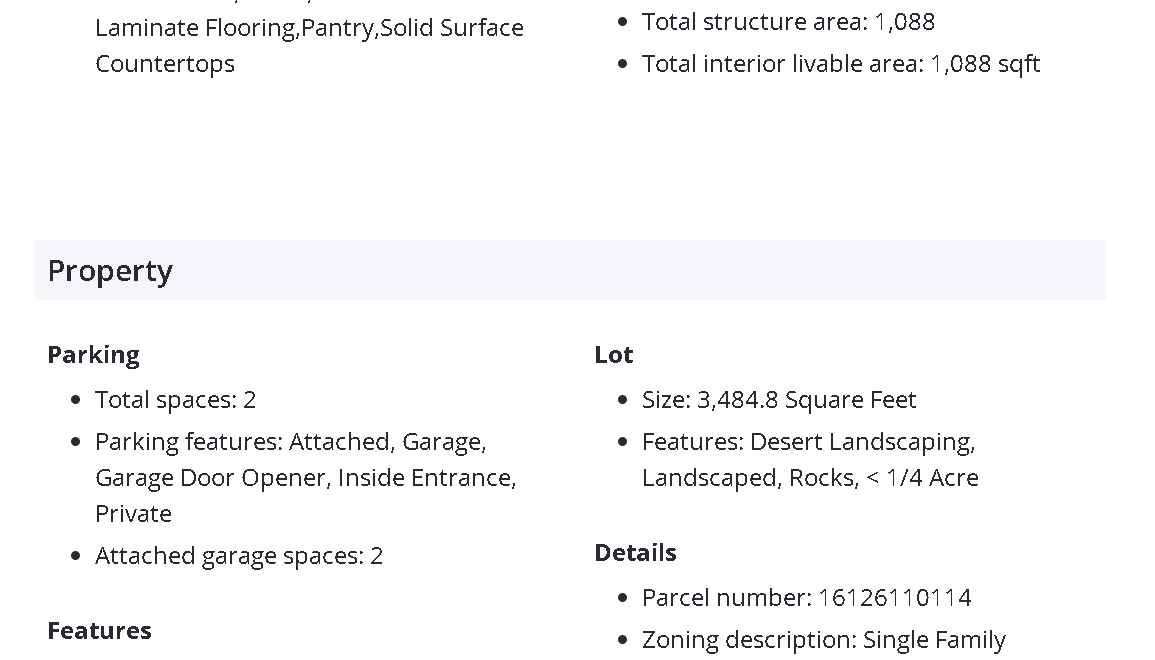This screenshot has width=1155, height=660.
Task: Click 'Attached garage spaces: 2' line
Action: (x=239, y=556)
